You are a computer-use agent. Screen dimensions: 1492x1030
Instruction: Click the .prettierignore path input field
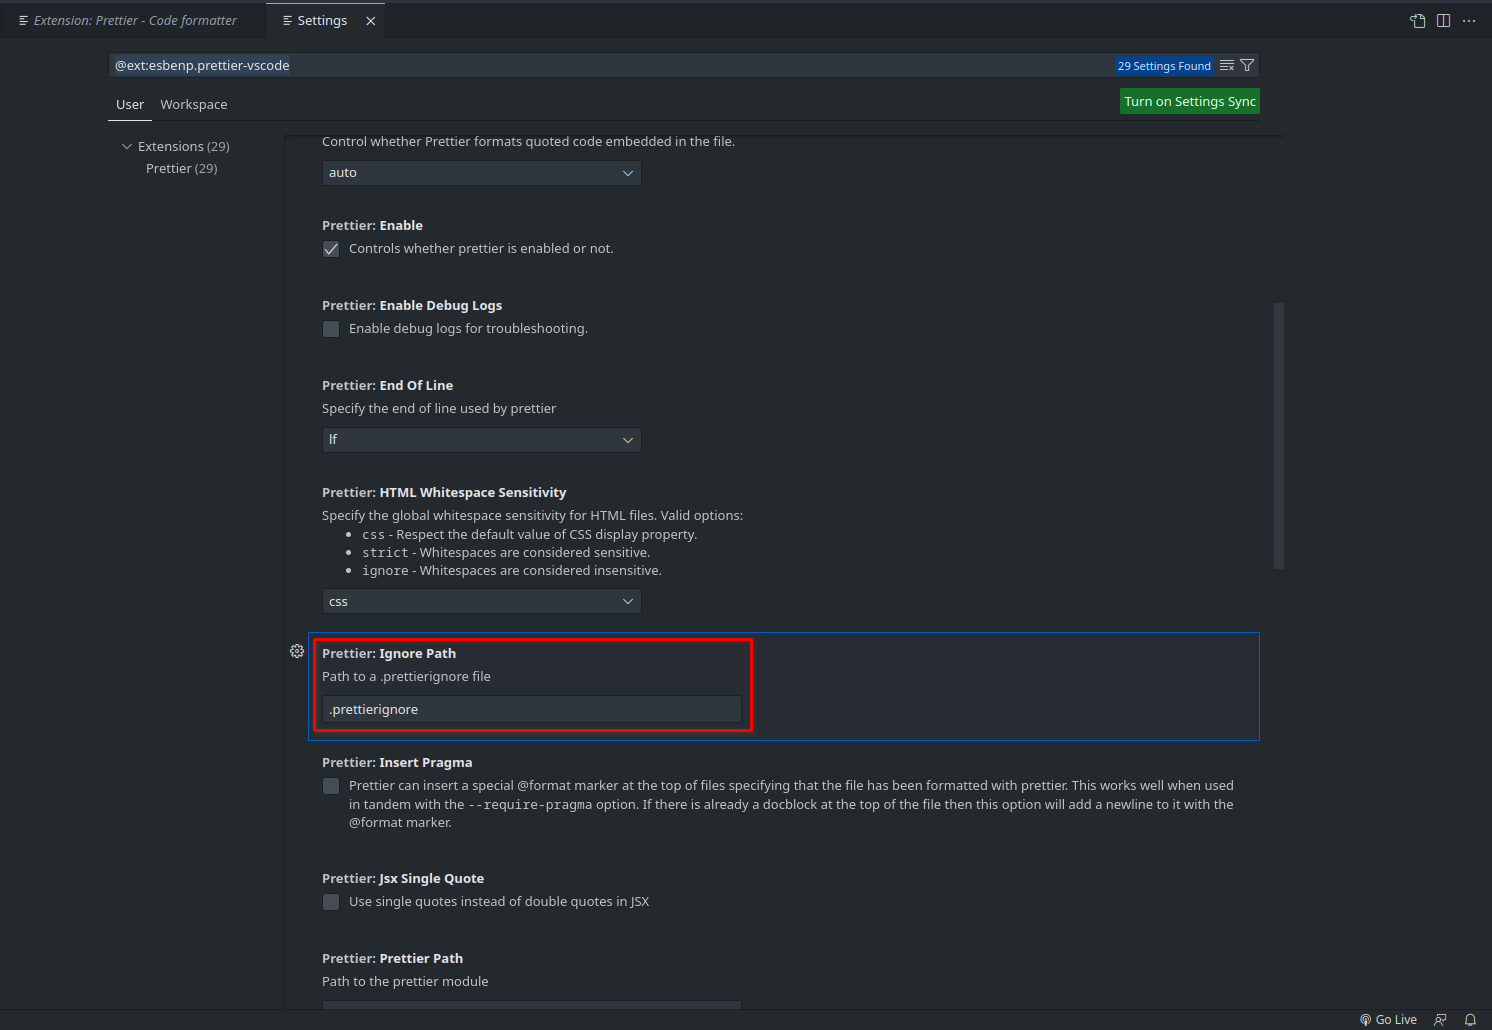(x=531, y=709)
